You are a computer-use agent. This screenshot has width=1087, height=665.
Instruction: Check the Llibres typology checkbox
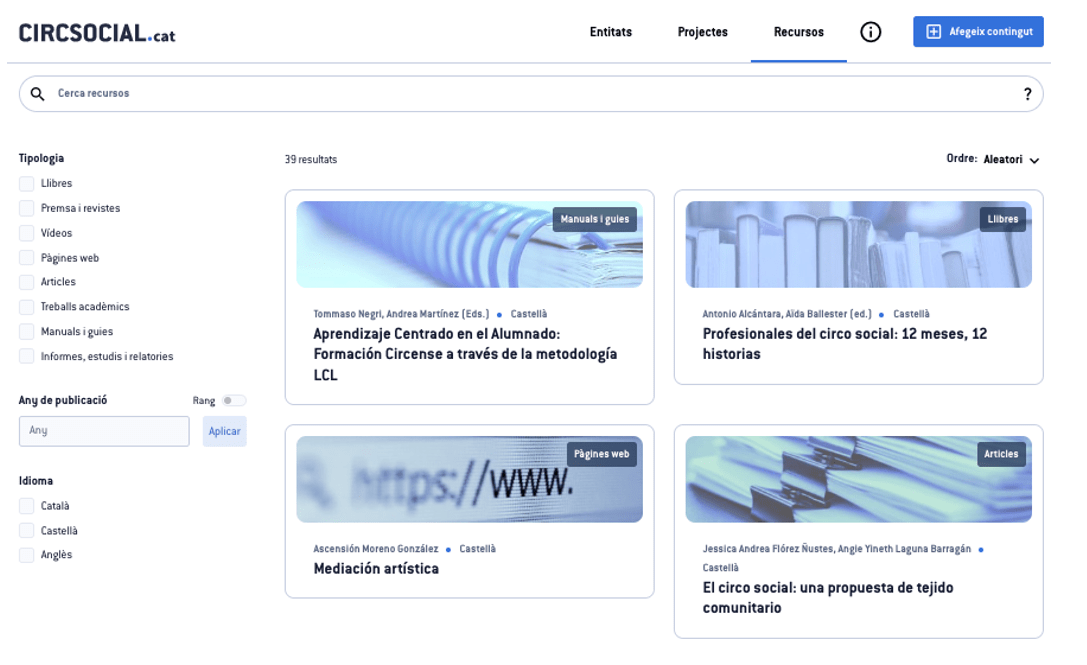click(x=27, y=184)
